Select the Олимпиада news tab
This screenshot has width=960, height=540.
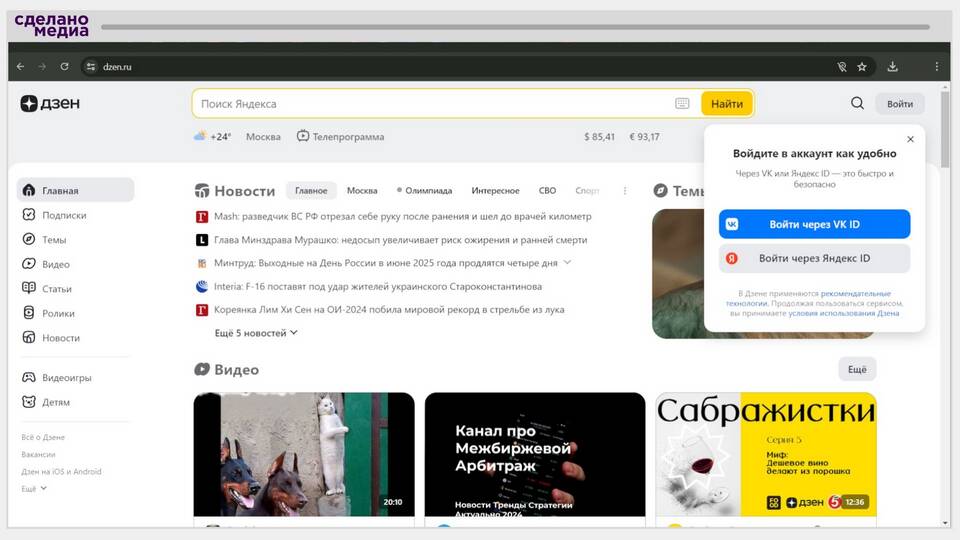pyautogui.click(x=424, y=190)
